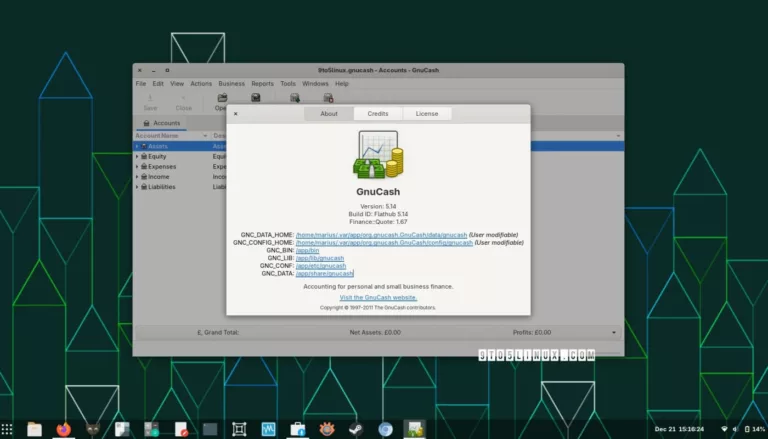This screenshot has height=439, width=768.
Task: Open the app grid launcher in taskbar
Action: click(x=8, y=429)
